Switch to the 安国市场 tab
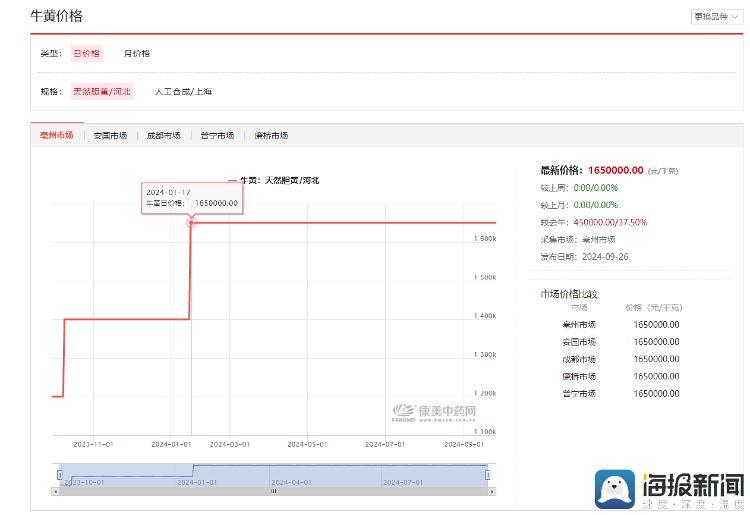Viewport: 750px width, 515px height. click(110, 135)
